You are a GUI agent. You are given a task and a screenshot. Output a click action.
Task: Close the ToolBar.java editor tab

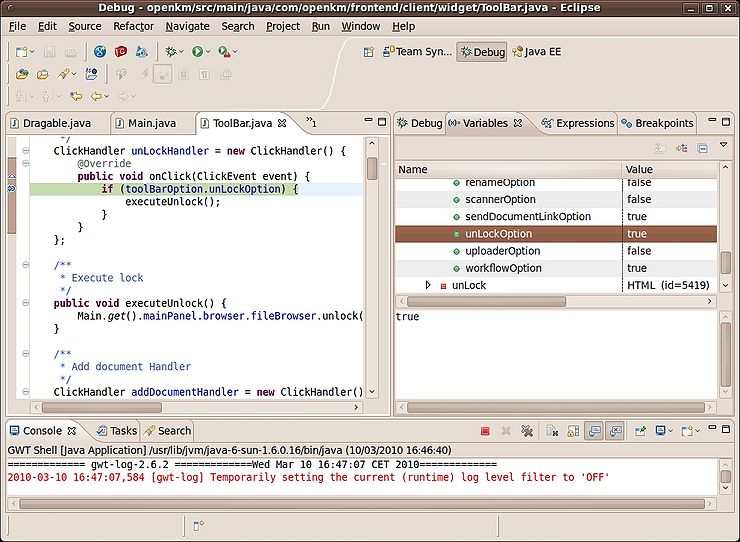(282, 123)
